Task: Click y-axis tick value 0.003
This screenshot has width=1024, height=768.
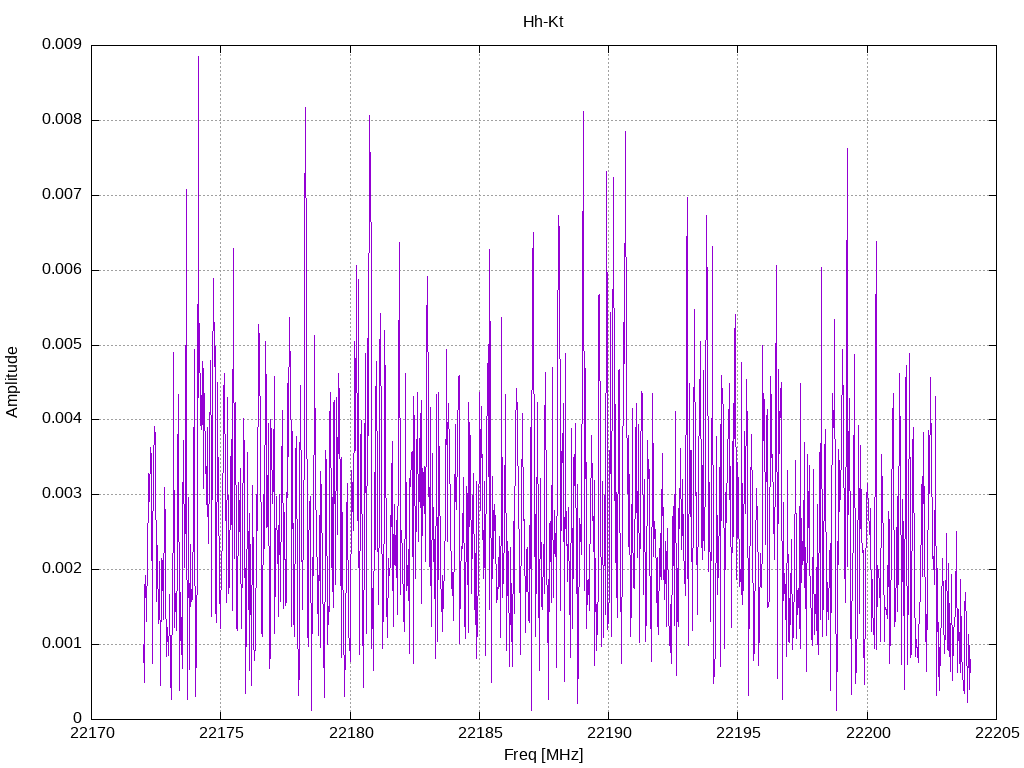Action: pyautogui.click(x=61, y=494)
